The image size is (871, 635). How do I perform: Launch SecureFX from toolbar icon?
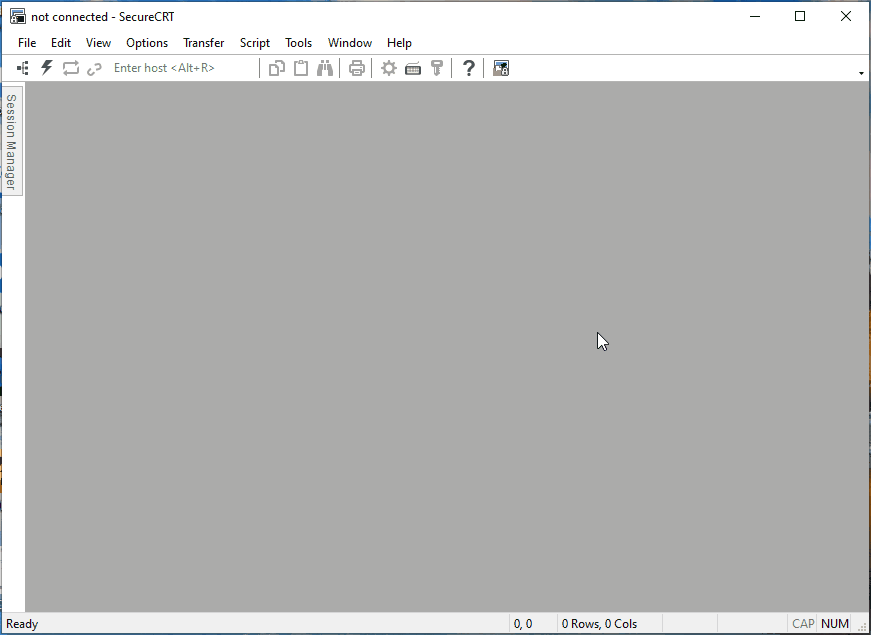pos(500,68)
